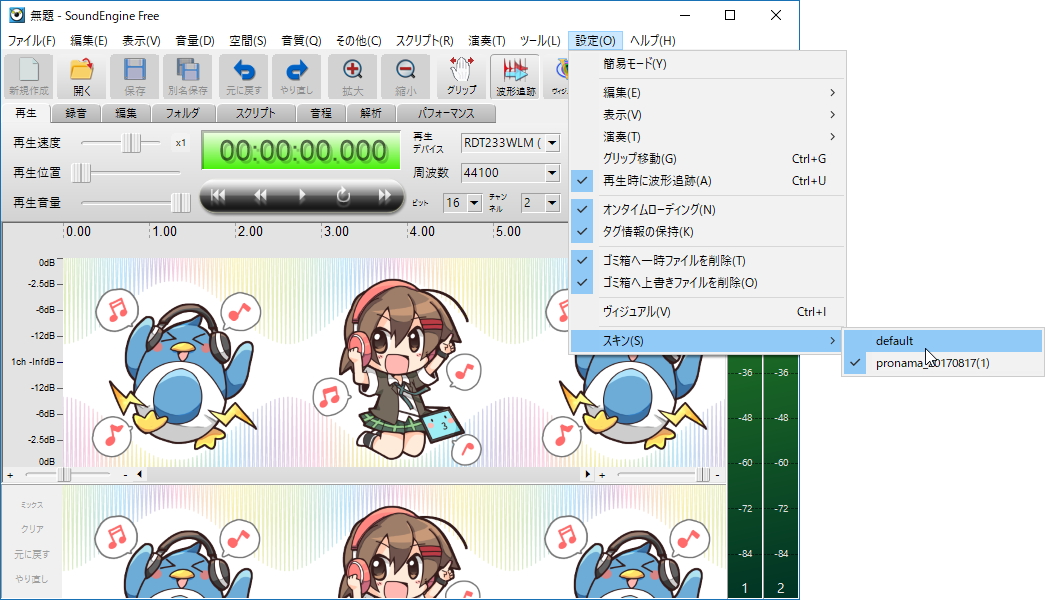Undo with the 元に戻す toolbar icon
This screenshot has width=1045, height=600.
pos(243,75)
